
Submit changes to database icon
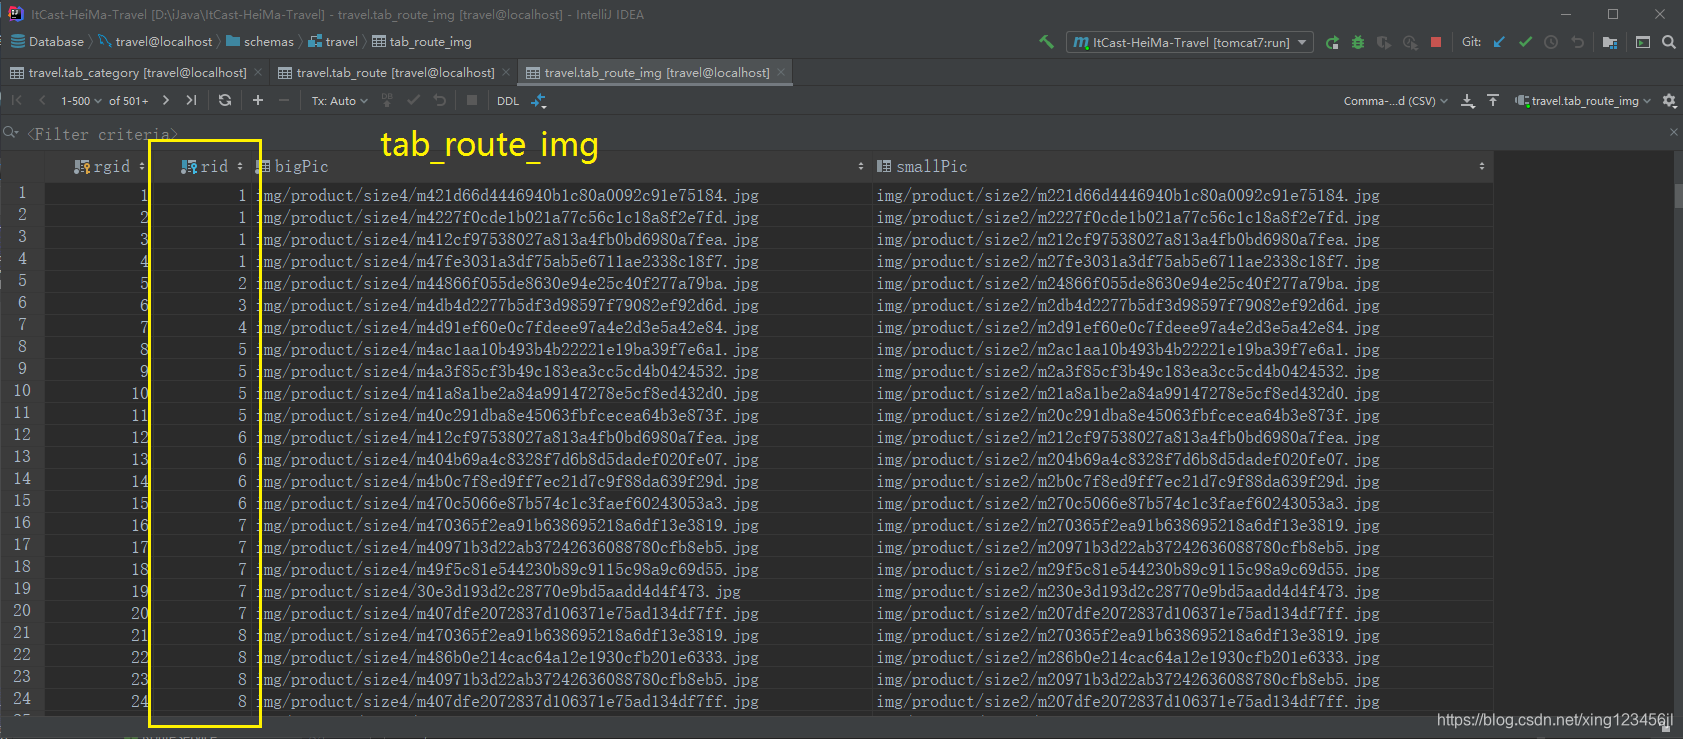387,100
